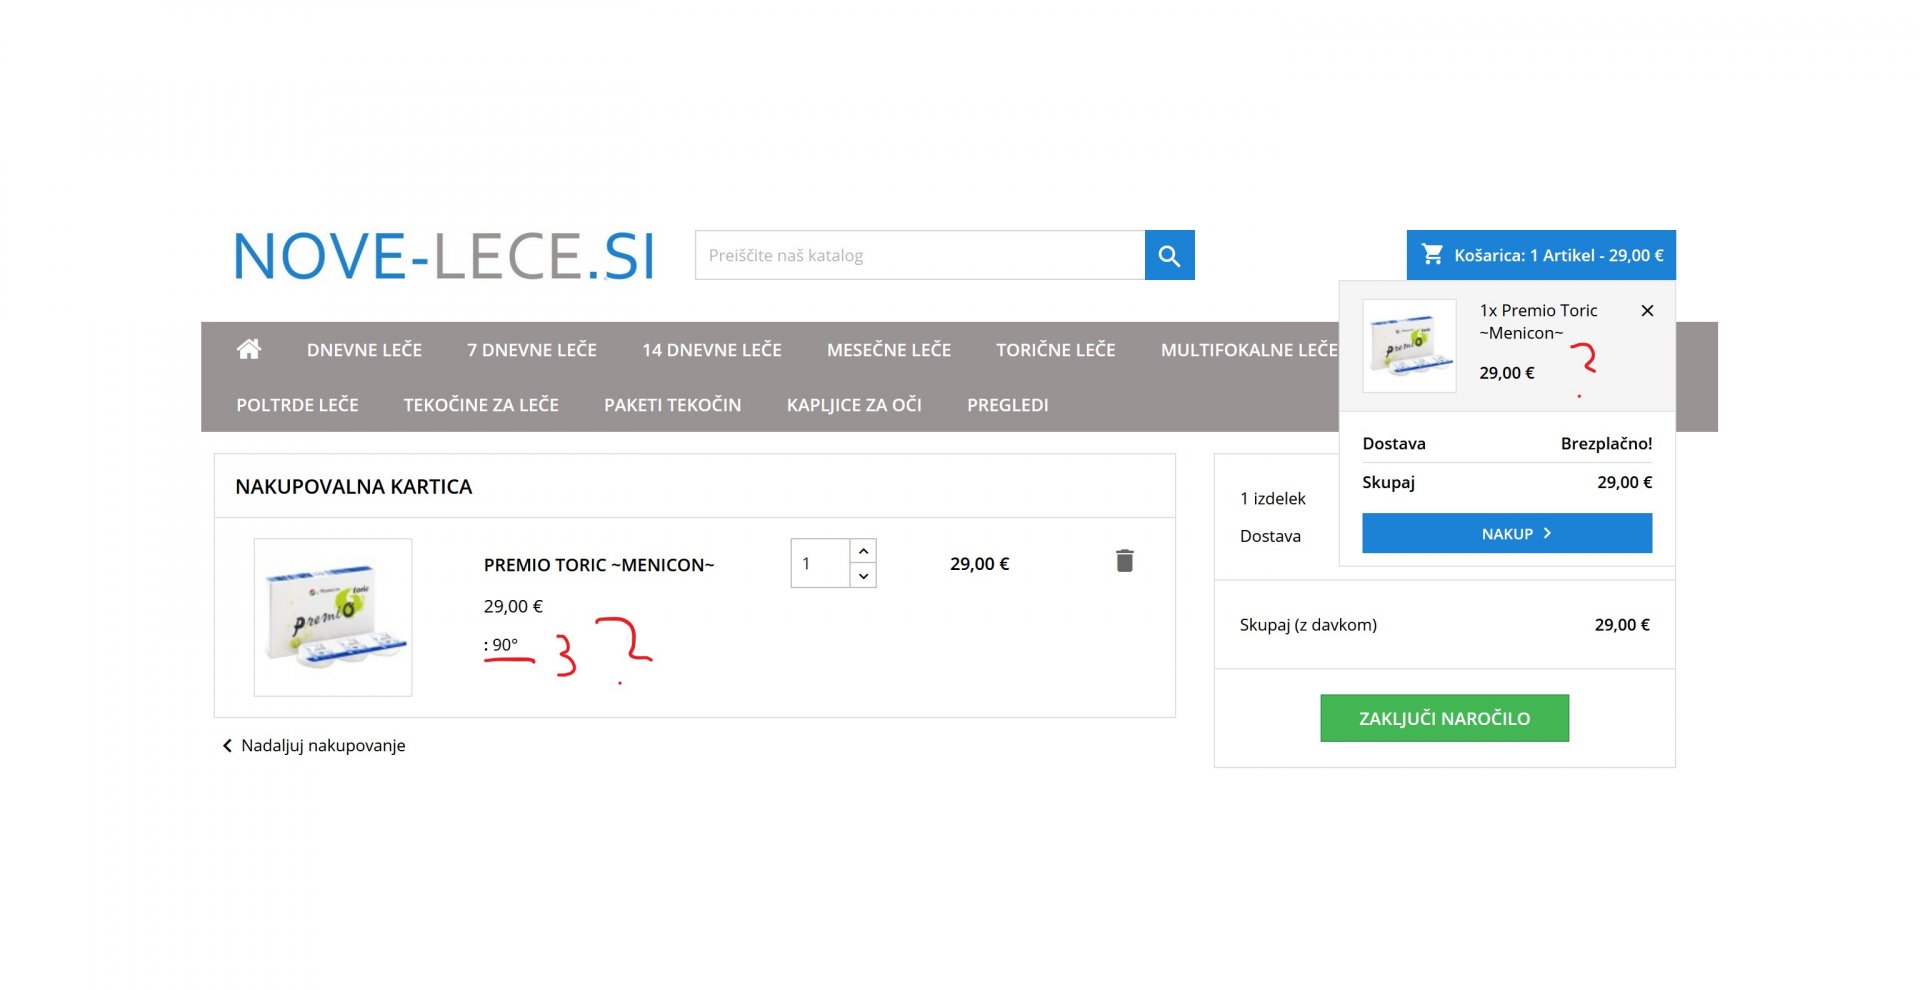
Task: Open the Košarica cart button
Action: [x=1541, y=255]
